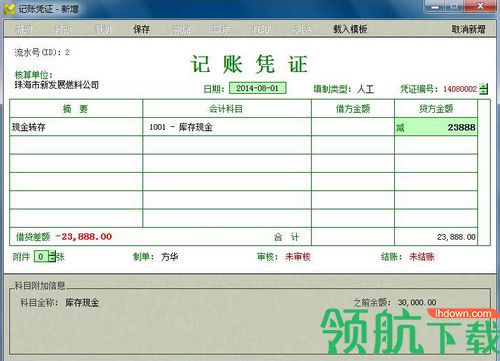This screenshot has width=500, height=361.
Task: Click the 未结账 closing status
Action: (x=422, y=257)
